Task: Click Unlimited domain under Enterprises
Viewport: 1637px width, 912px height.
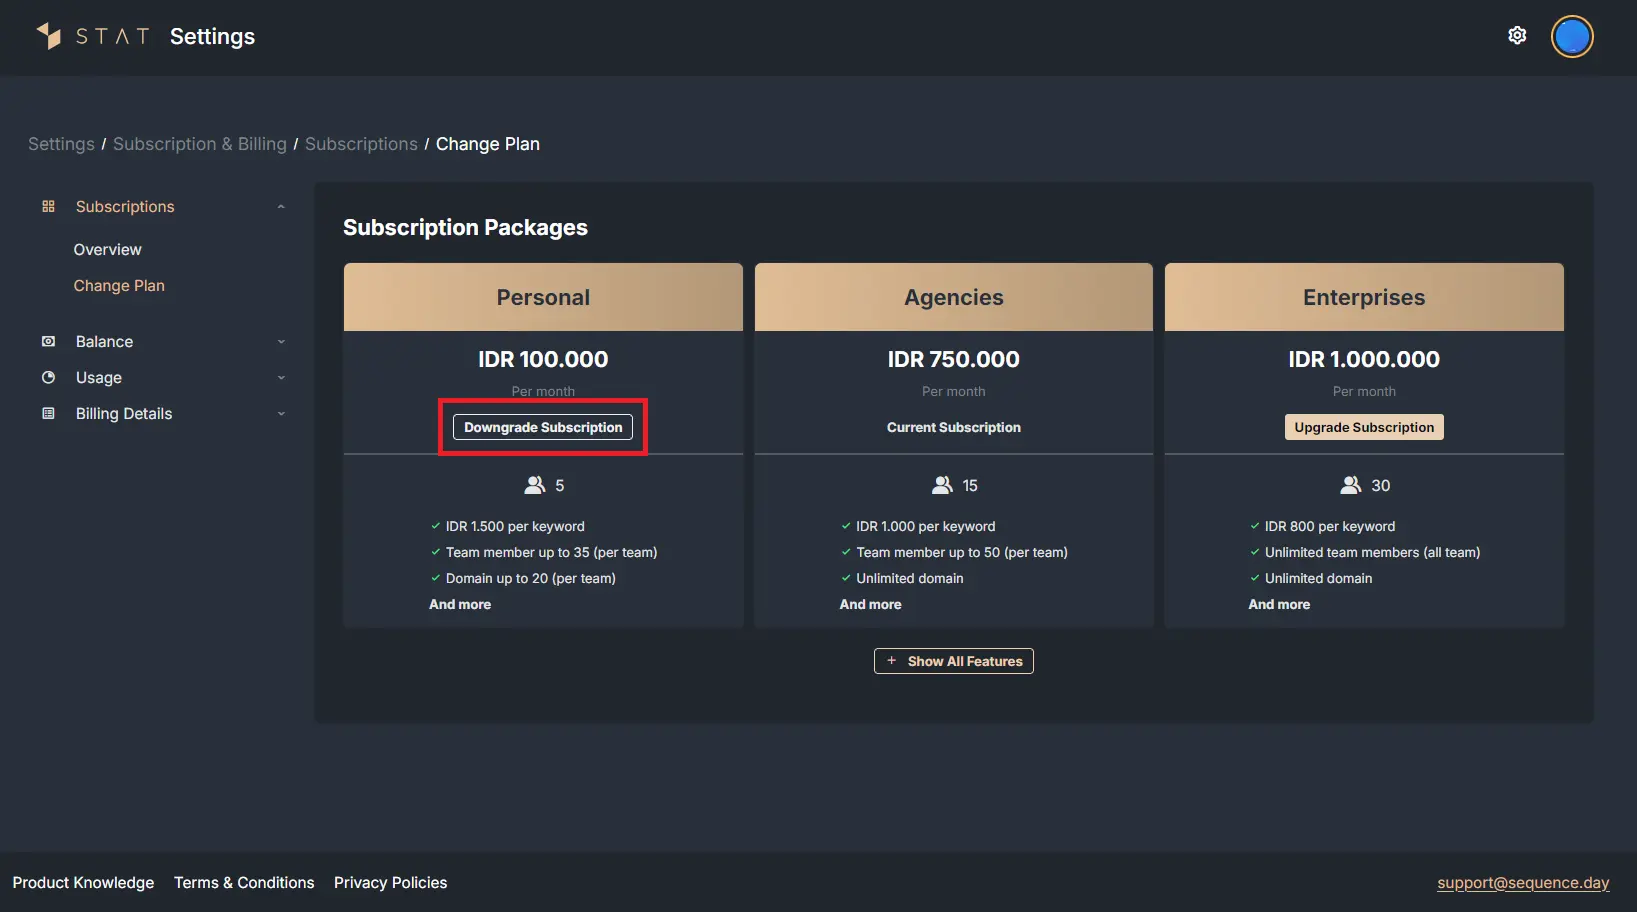Action: click(1318, 578)
